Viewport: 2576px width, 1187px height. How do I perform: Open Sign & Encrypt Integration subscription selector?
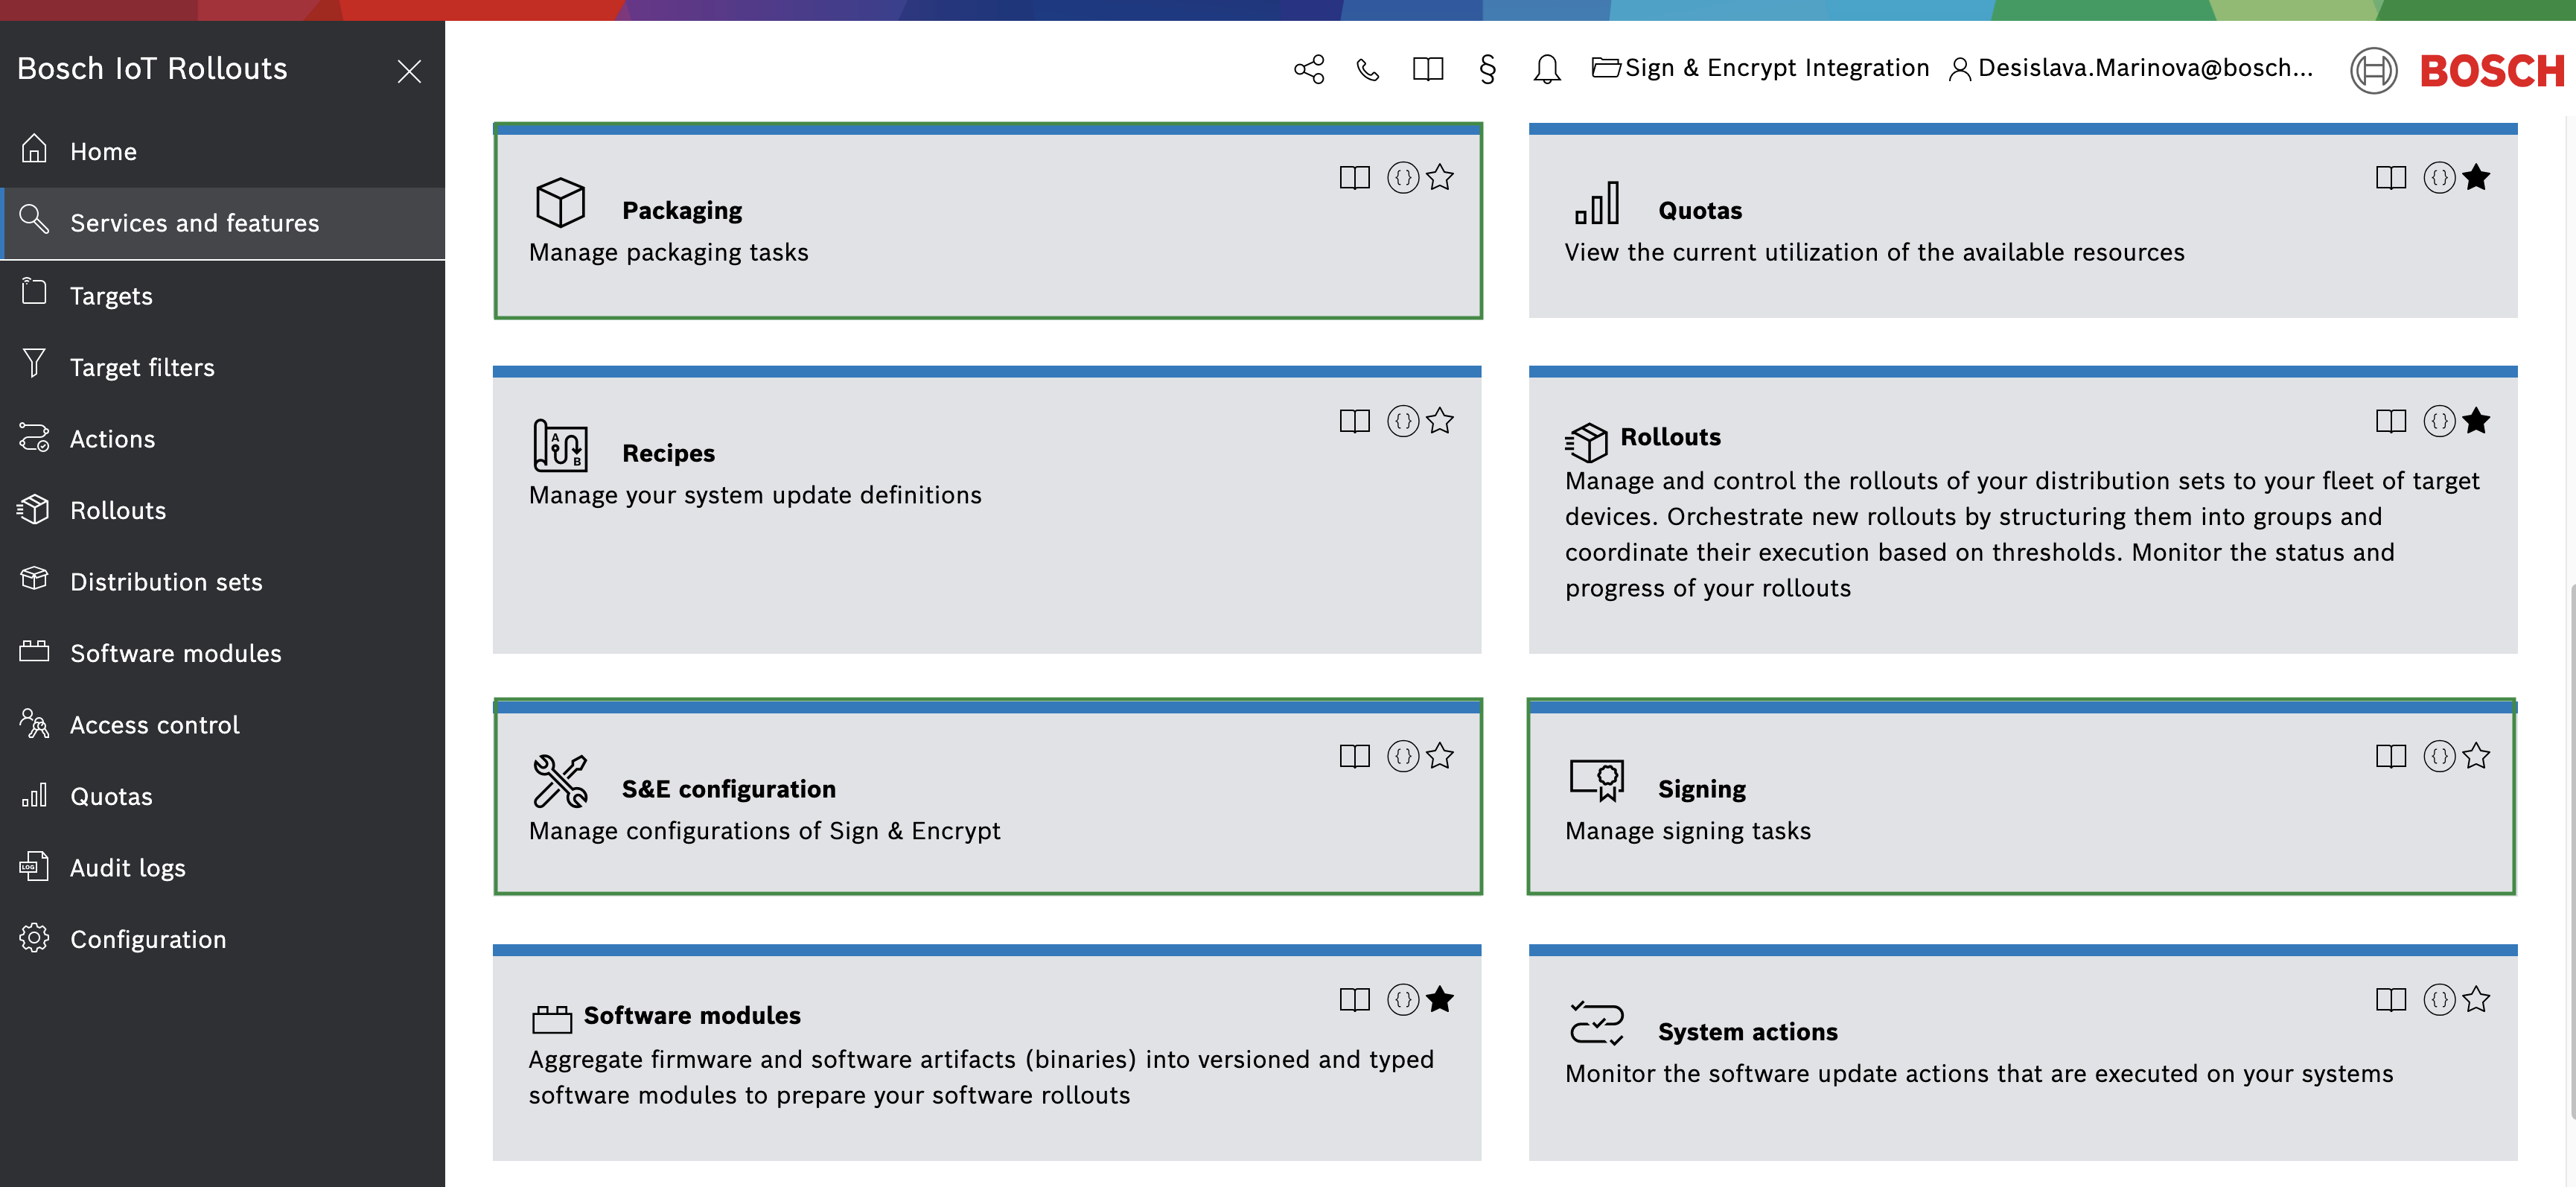click(x=1760, y=68)
